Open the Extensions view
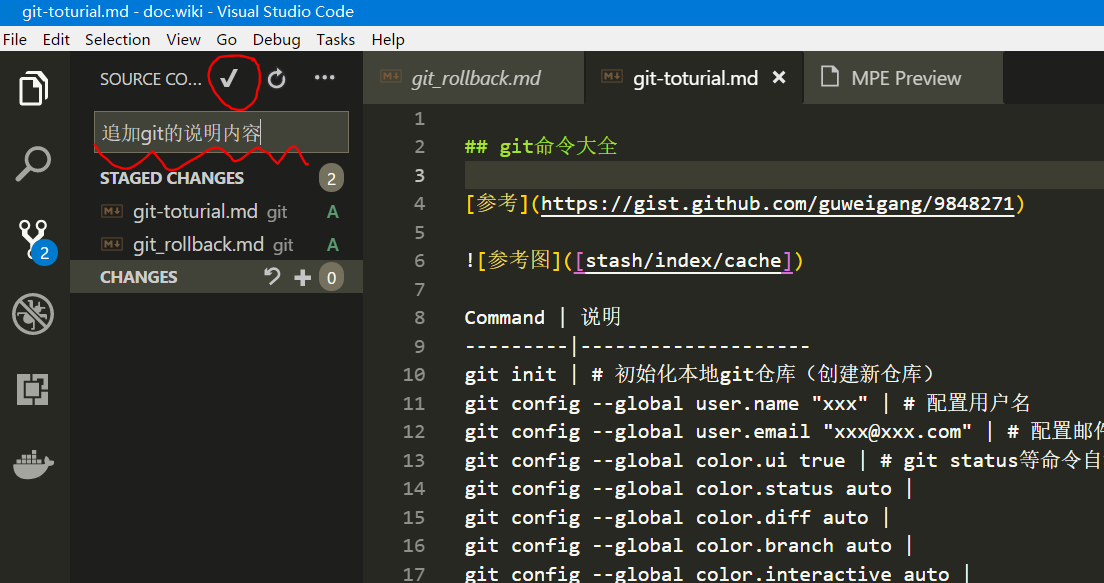Viewport: 1104px width, 583px height. coord(33,387)
